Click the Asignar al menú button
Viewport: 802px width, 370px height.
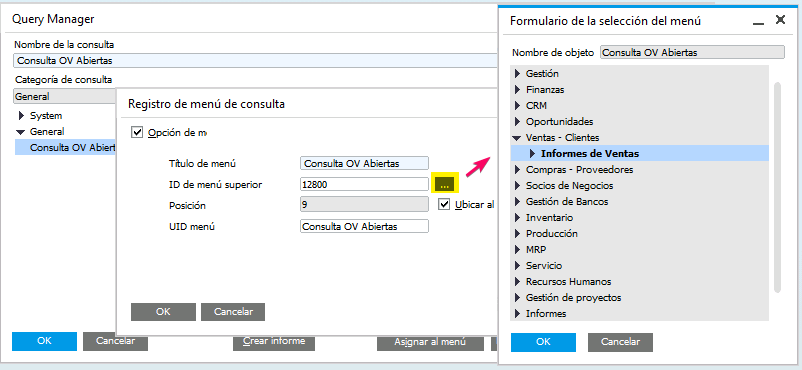430,342
